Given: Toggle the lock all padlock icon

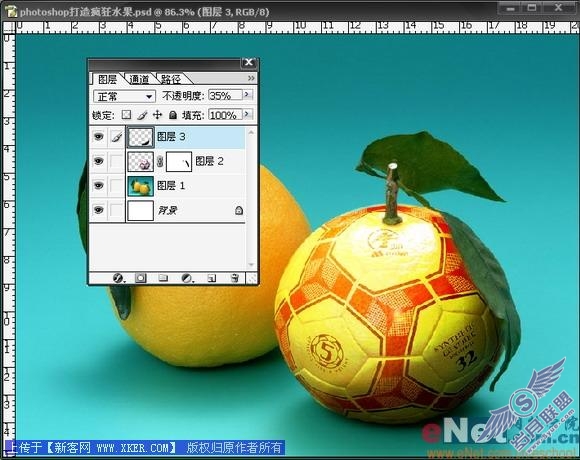Looking at the screenshot, I should coord(173,115).
